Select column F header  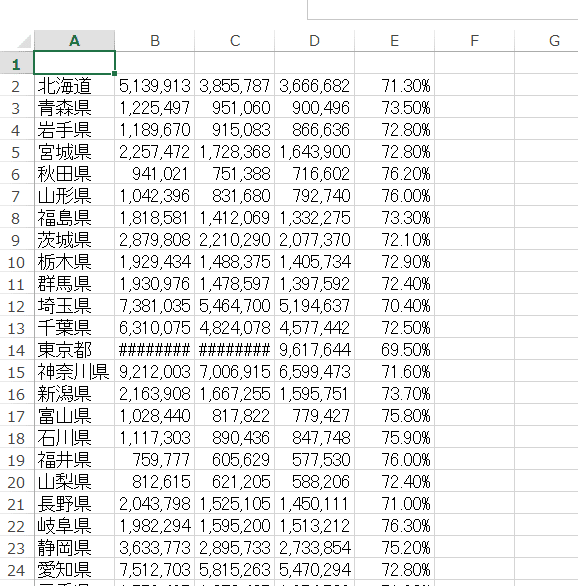pos(475,40)
